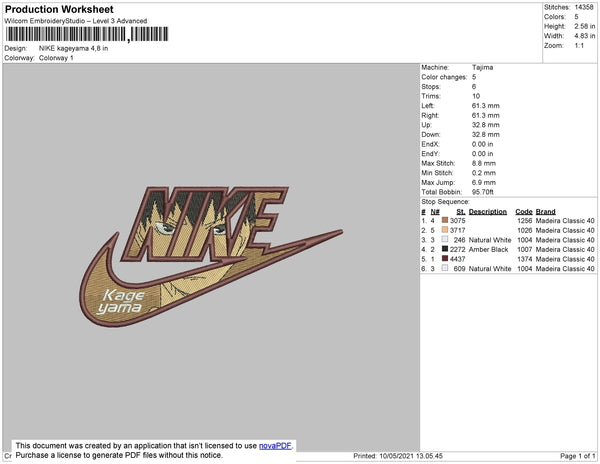600x464 pixels.
Task: Click the Max Jump value '6.9 mm'
Action: 484,182
